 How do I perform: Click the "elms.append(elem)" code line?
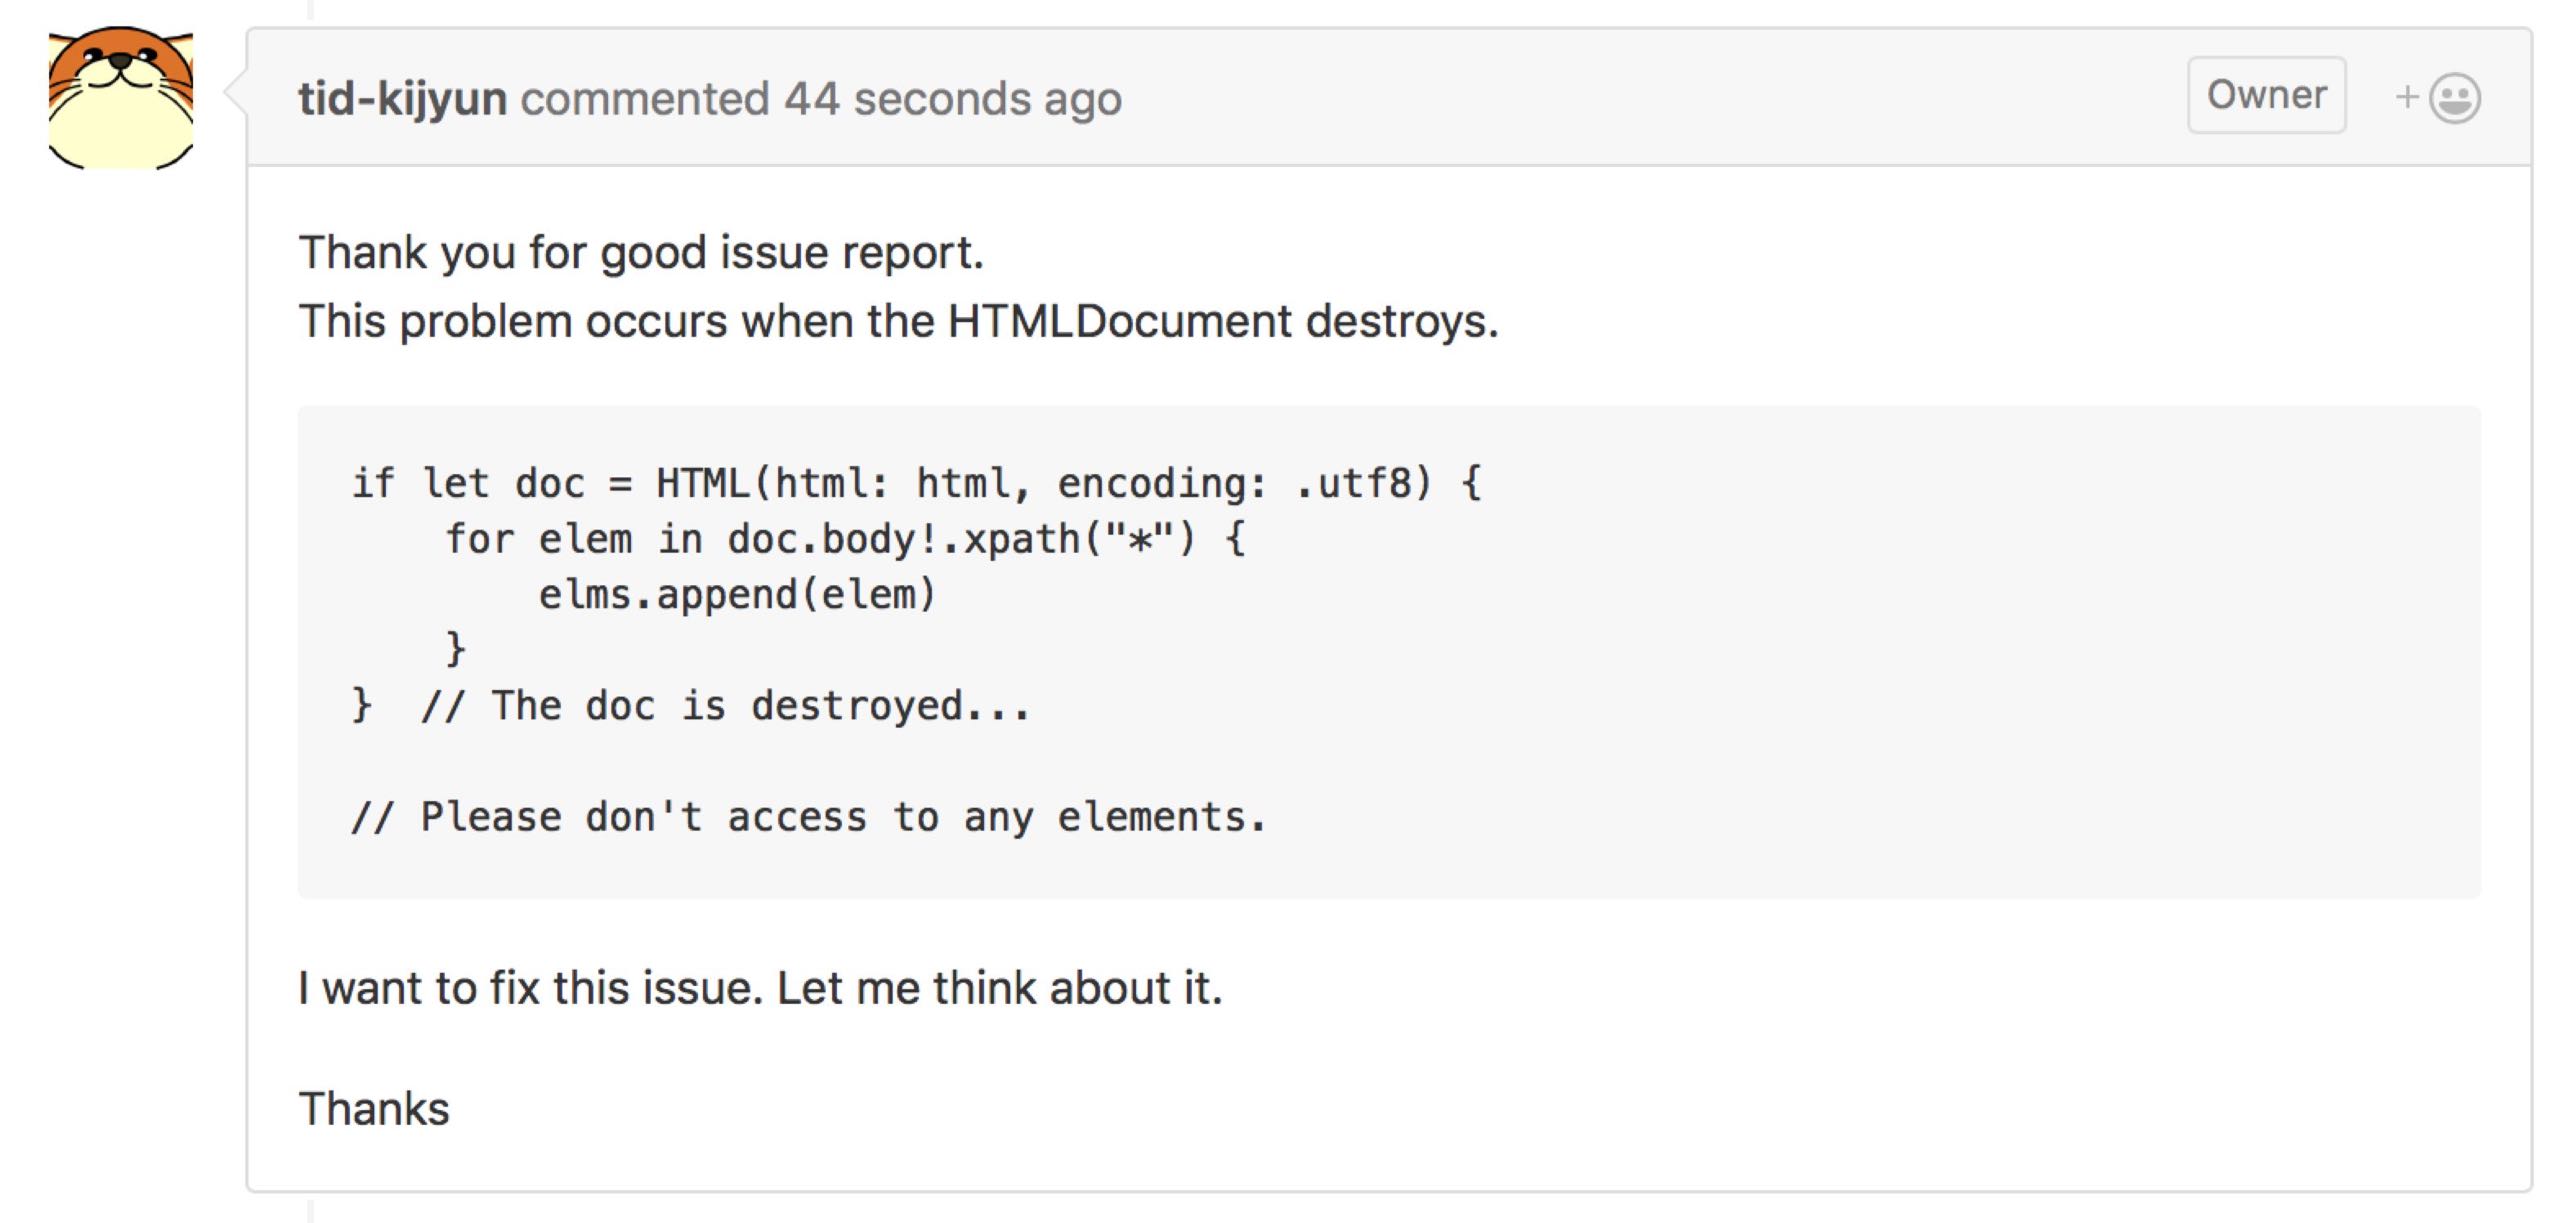tap(736, 595)
